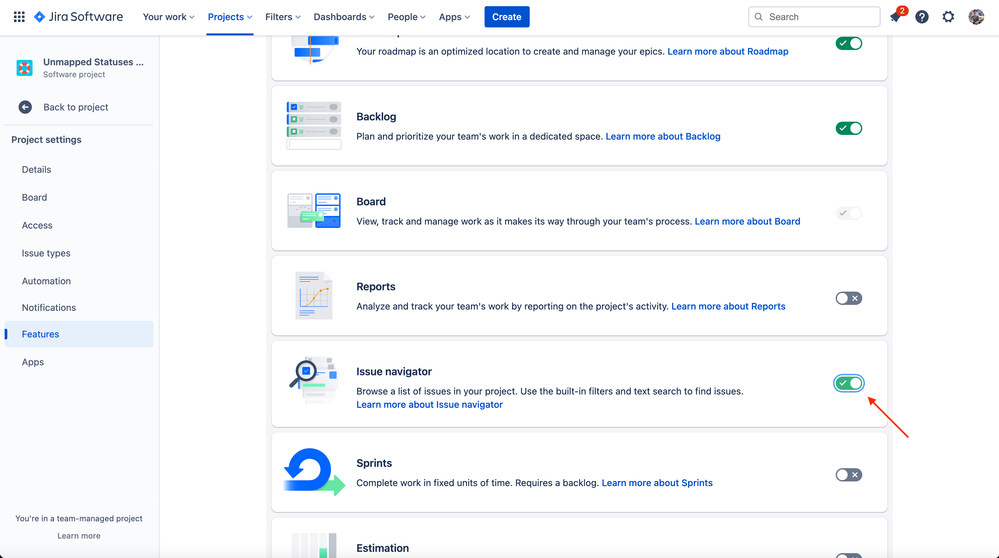
Task: Open Learn more about Board link
Action: point(747,222)
